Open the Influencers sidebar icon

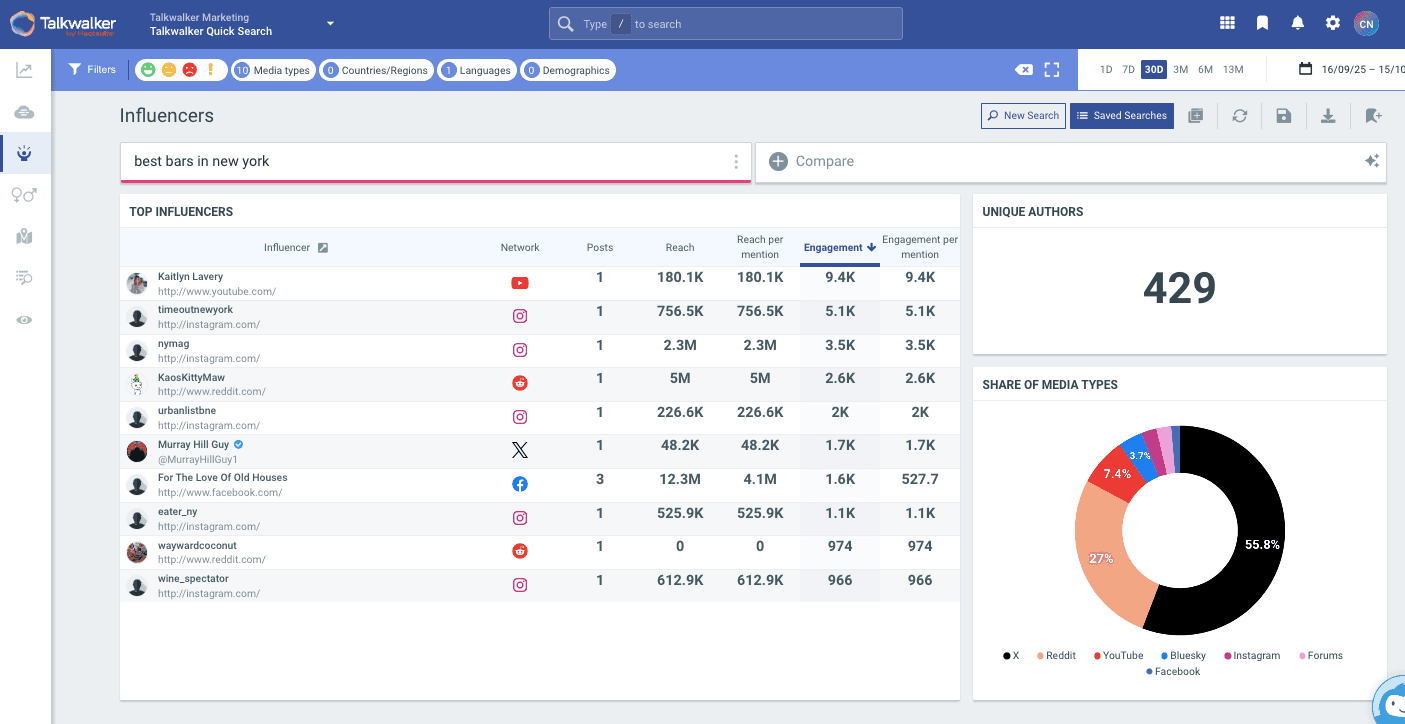(x=25, y=153)
